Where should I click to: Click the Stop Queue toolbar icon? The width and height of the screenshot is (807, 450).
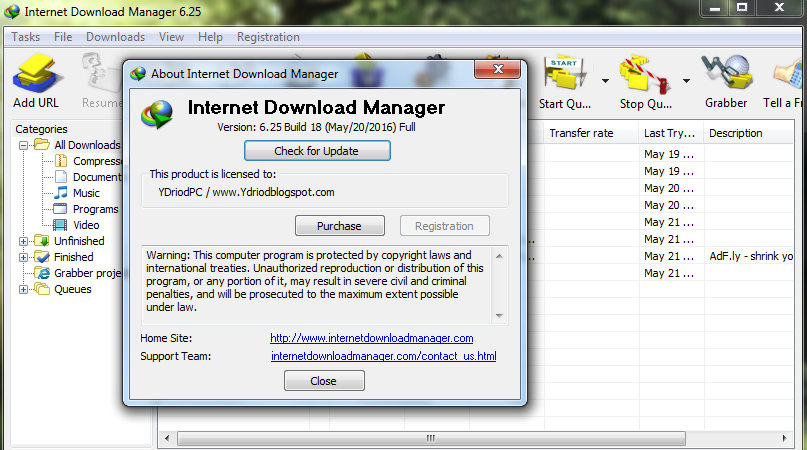645,75
